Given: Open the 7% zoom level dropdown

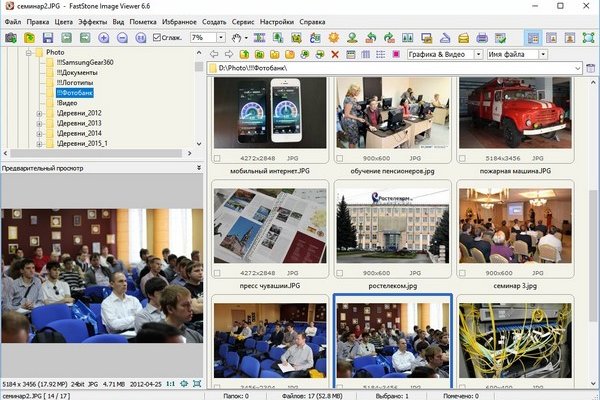Looking at the screenshot, I should click(x=222, y=37).
